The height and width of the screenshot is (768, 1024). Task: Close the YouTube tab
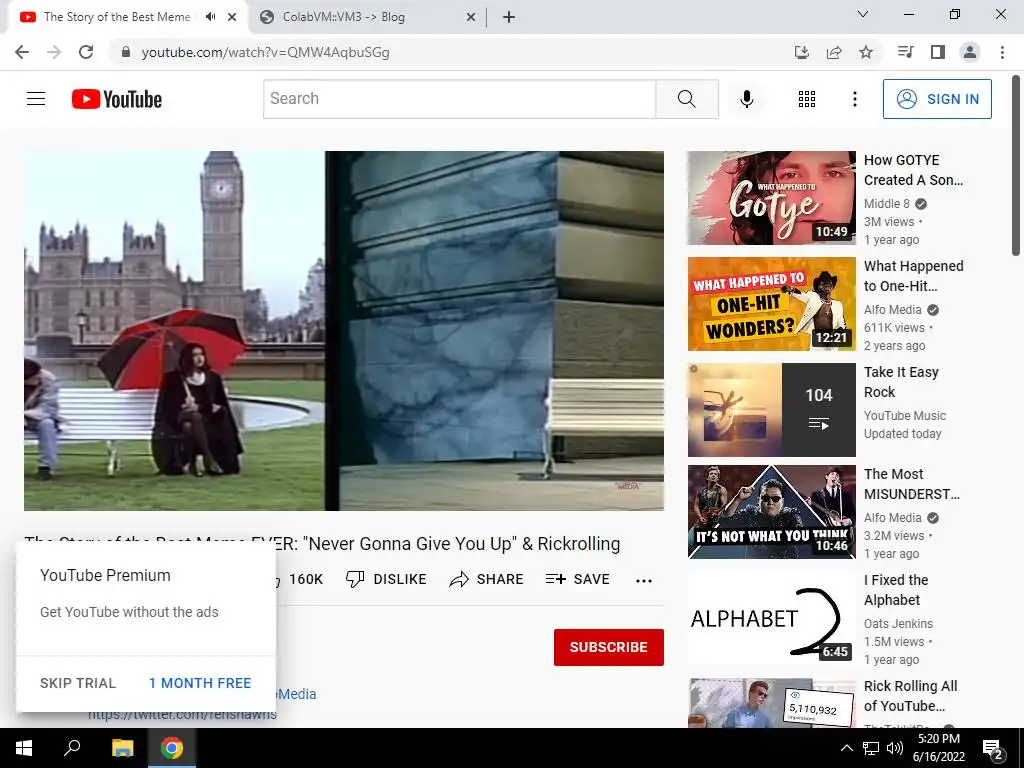point(232,17)
